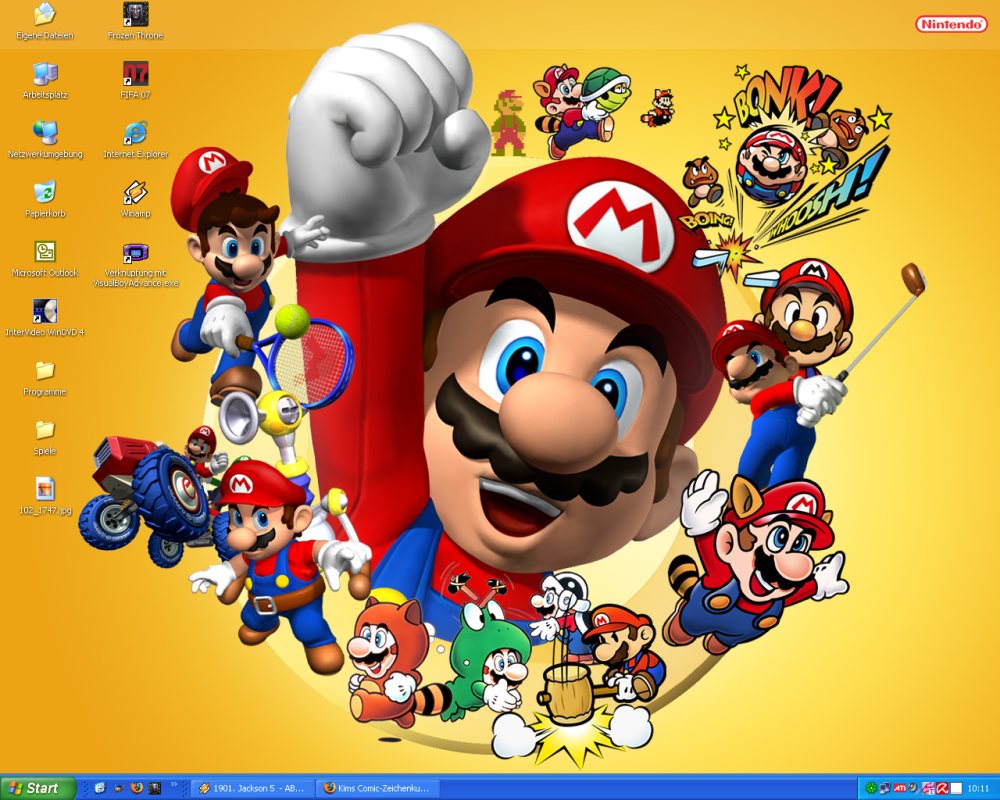
Task: Switch to Kims Comic-Zeichenkurs Firefox window
Action: coord(377,788)
